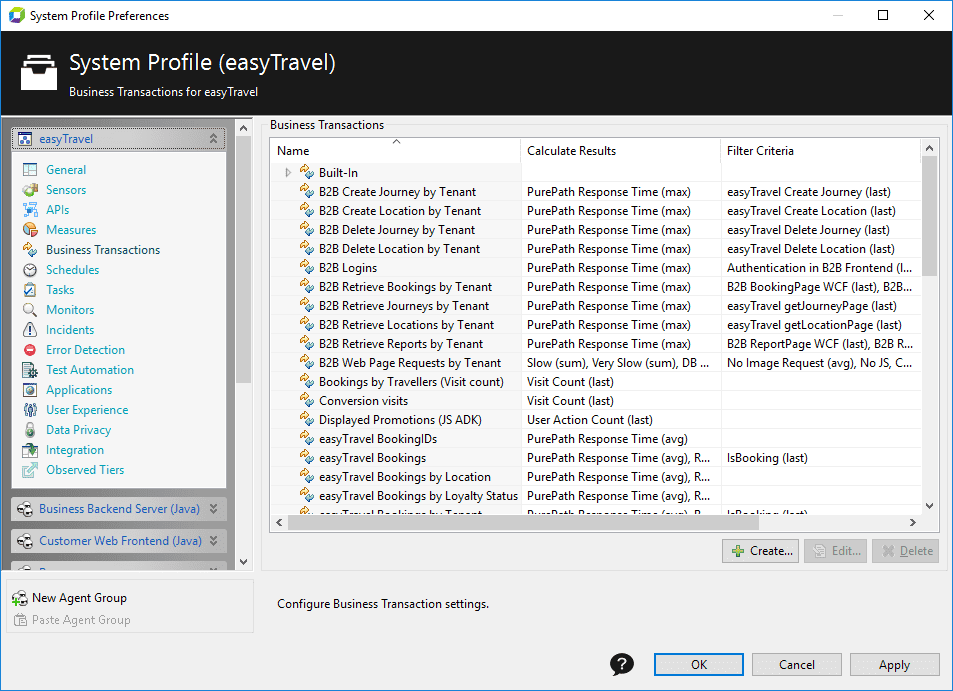
Task: Click the Integration icon
Action: (x=30, y=450)
